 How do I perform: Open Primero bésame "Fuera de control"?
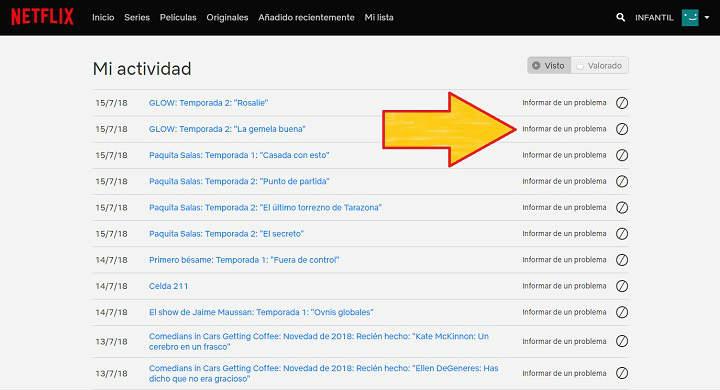tap(244, 260)
